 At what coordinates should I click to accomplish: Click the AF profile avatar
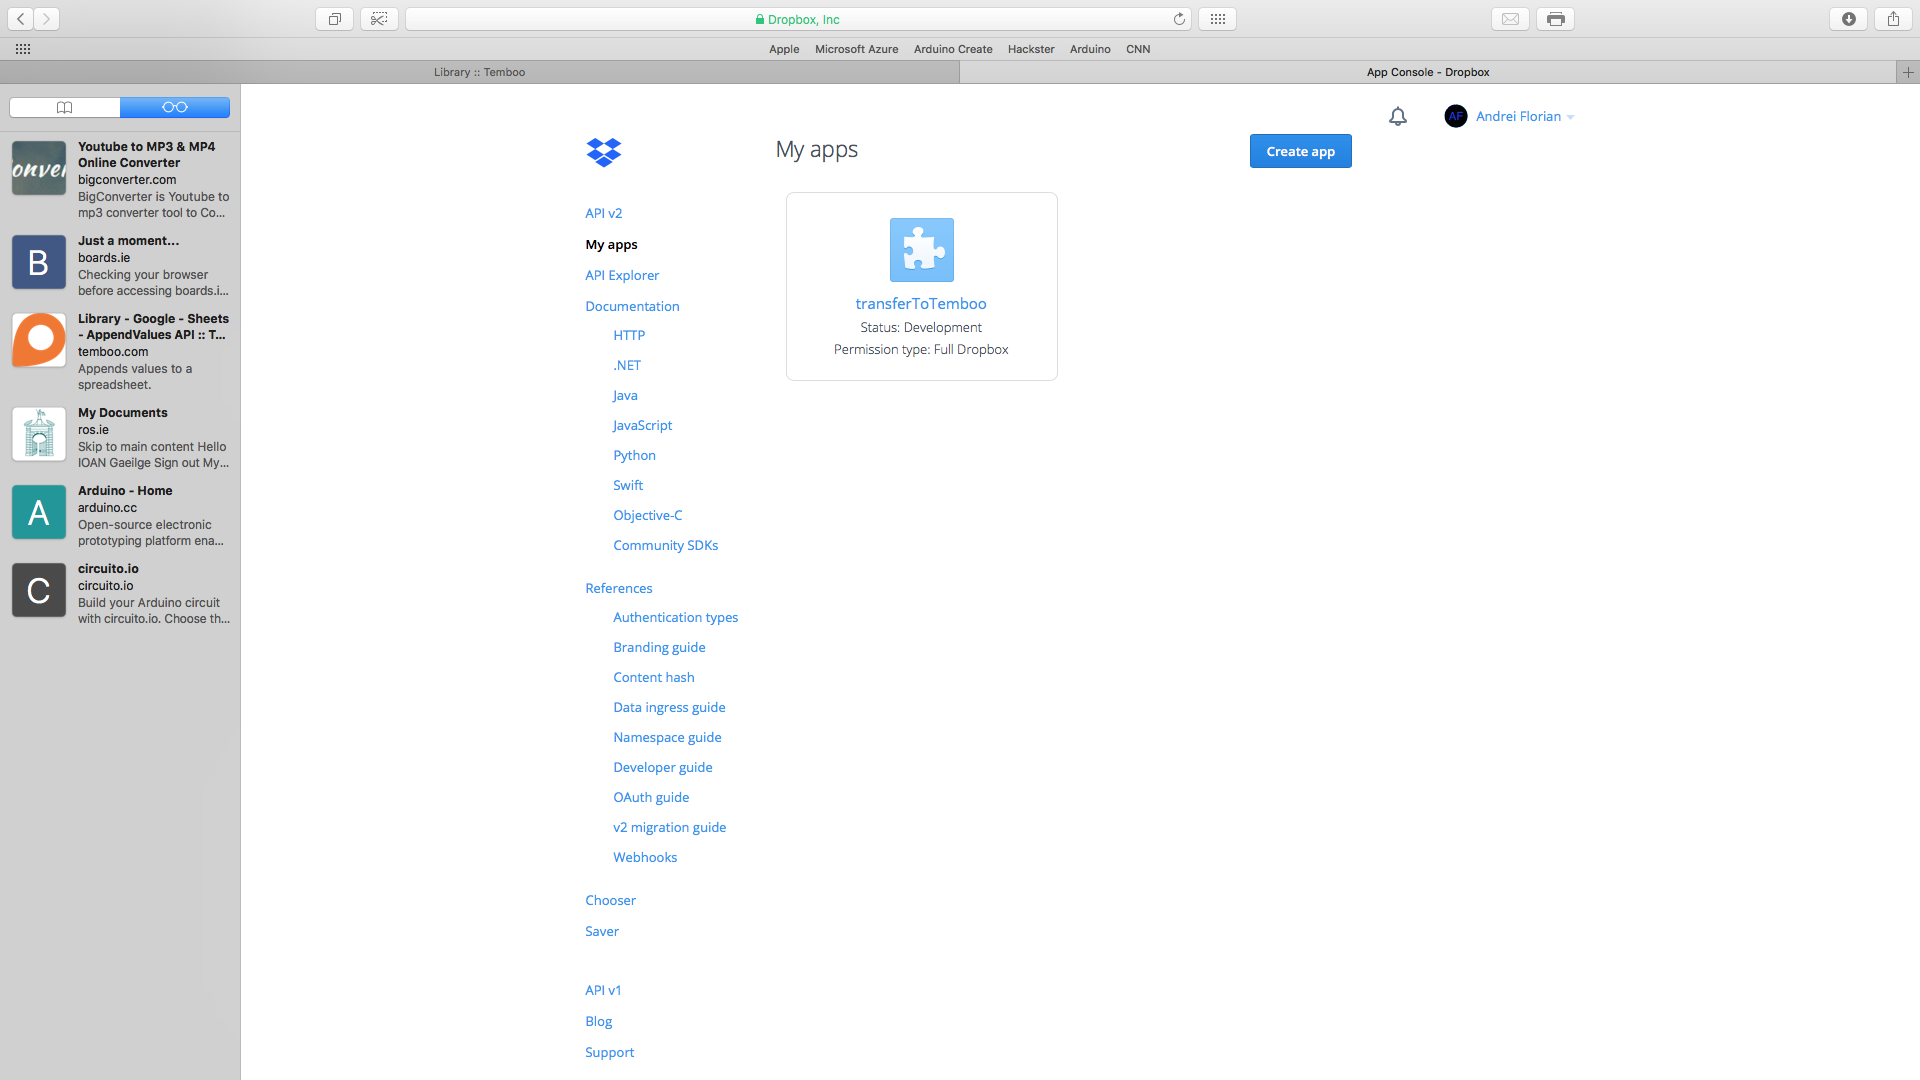[1456, 116]
